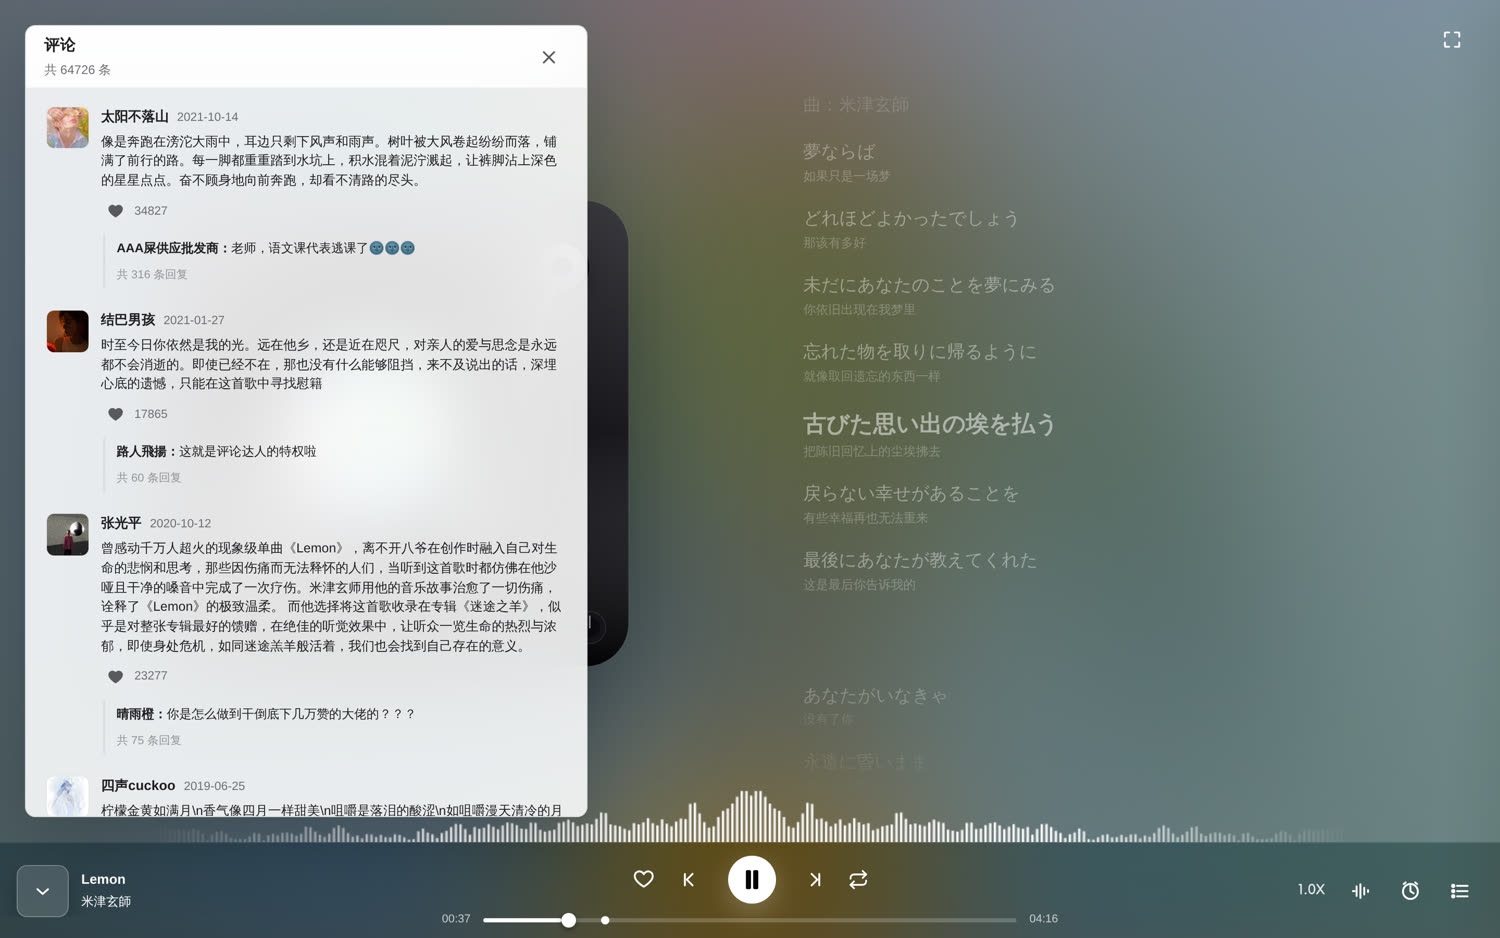Click the song title Lemon in player bar
Viewport: 1500px width, 938px height.
click(103, 879)
